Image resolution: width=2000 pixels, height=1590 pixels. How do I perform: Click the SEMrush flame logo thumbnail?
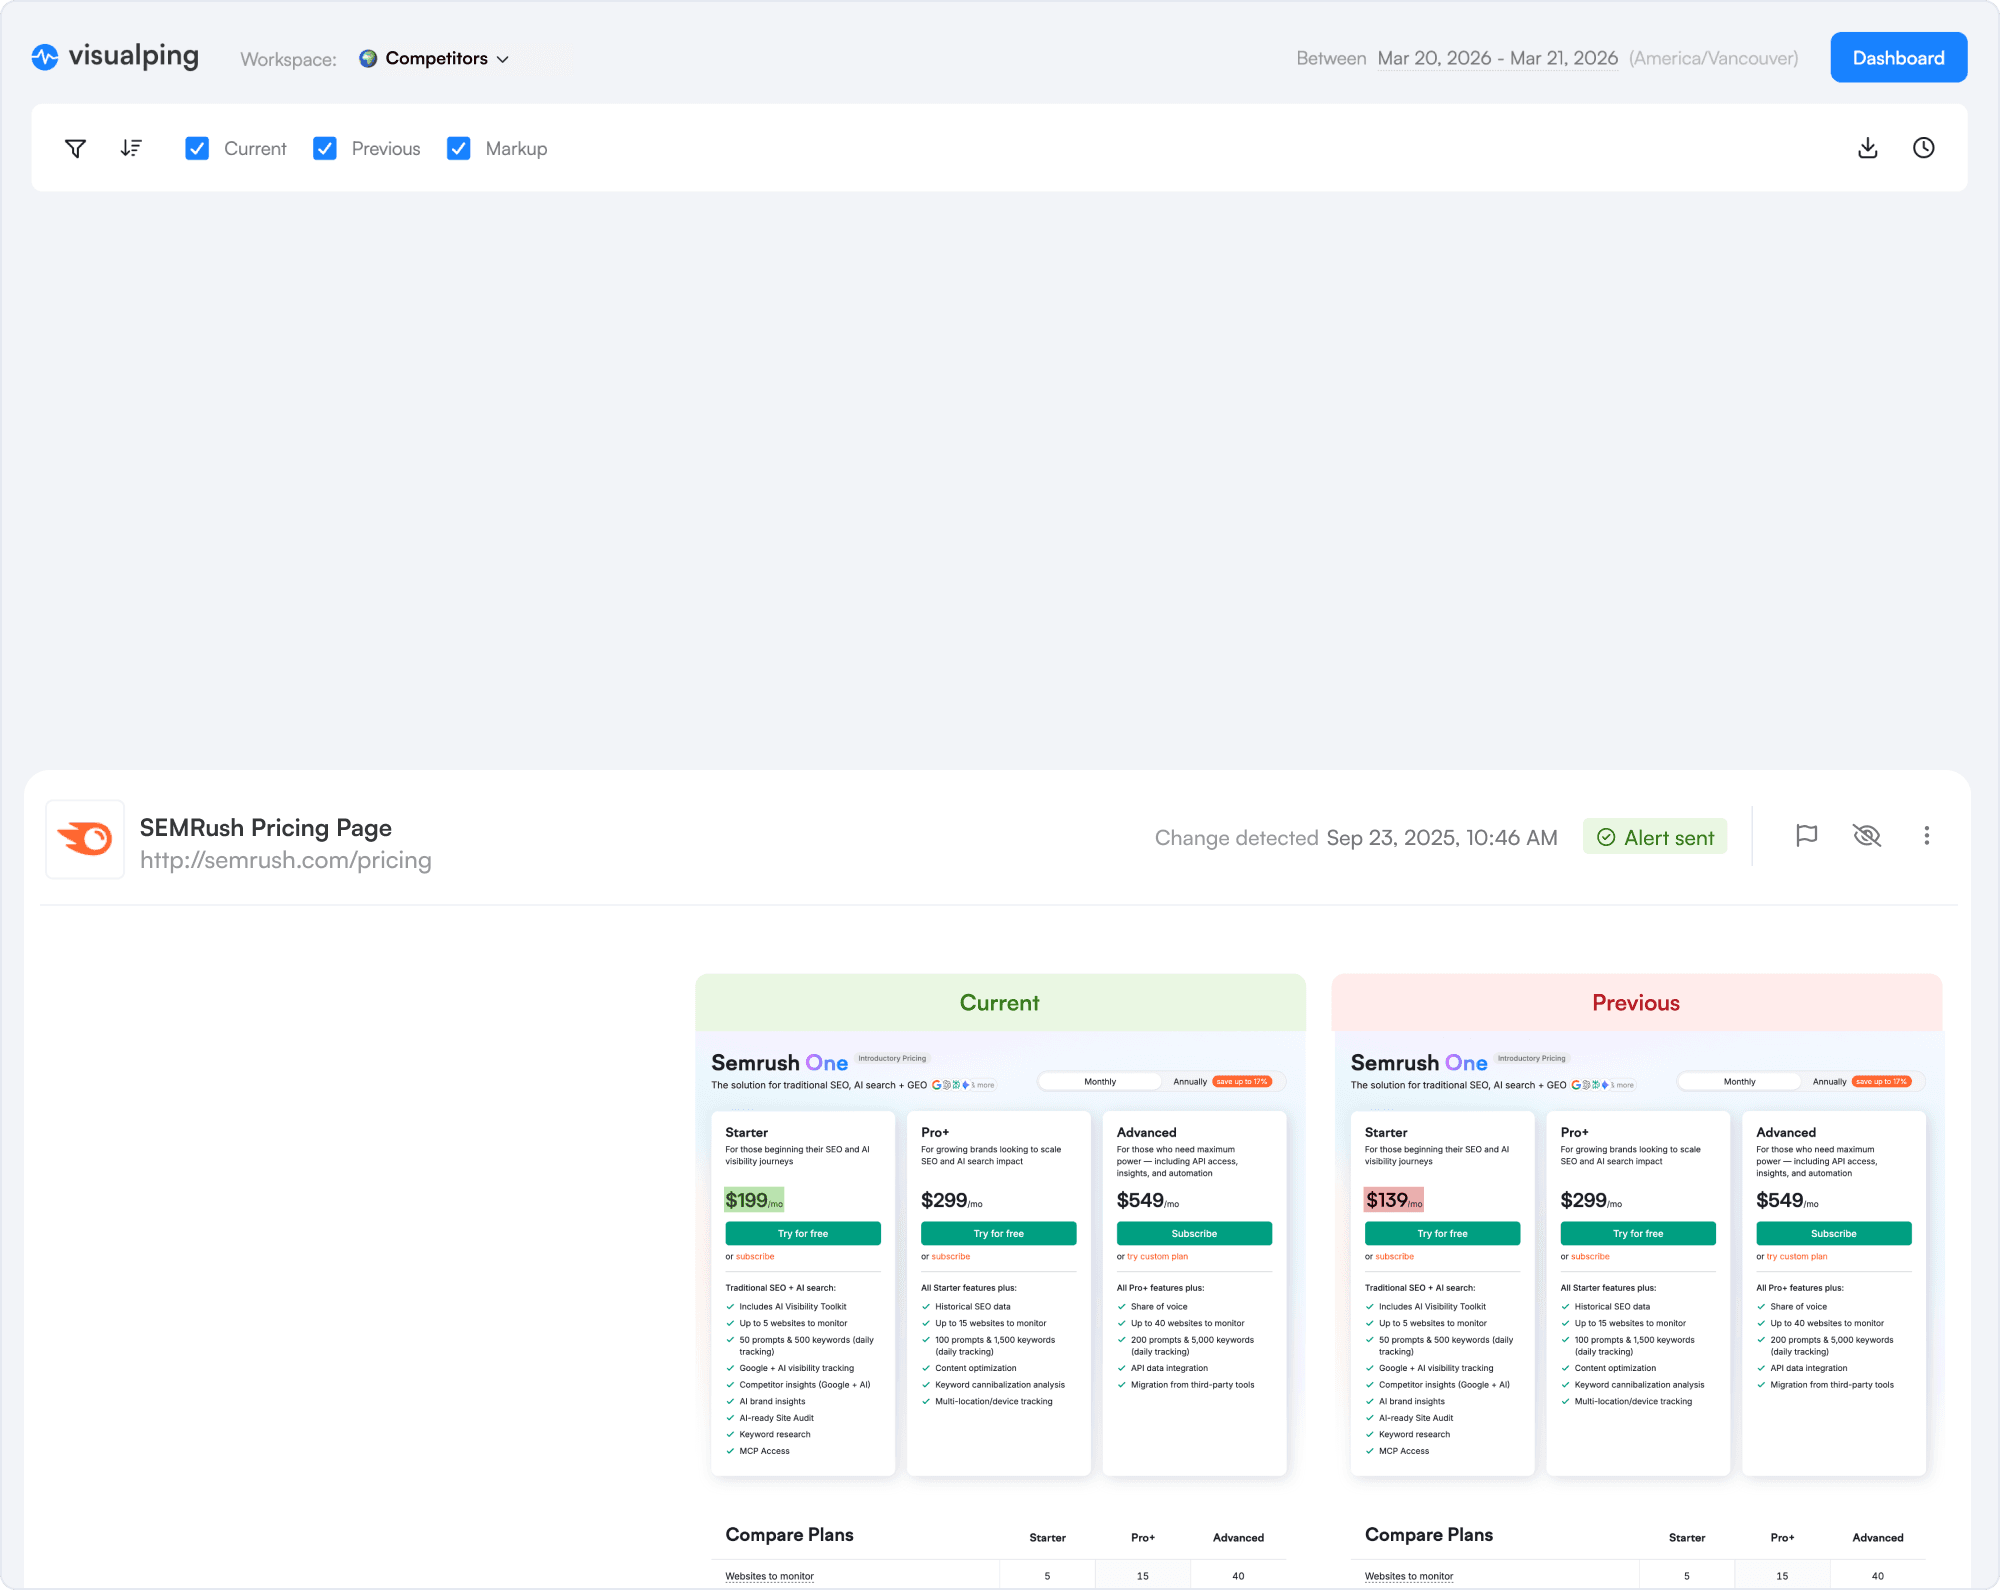tap(85, 838)
